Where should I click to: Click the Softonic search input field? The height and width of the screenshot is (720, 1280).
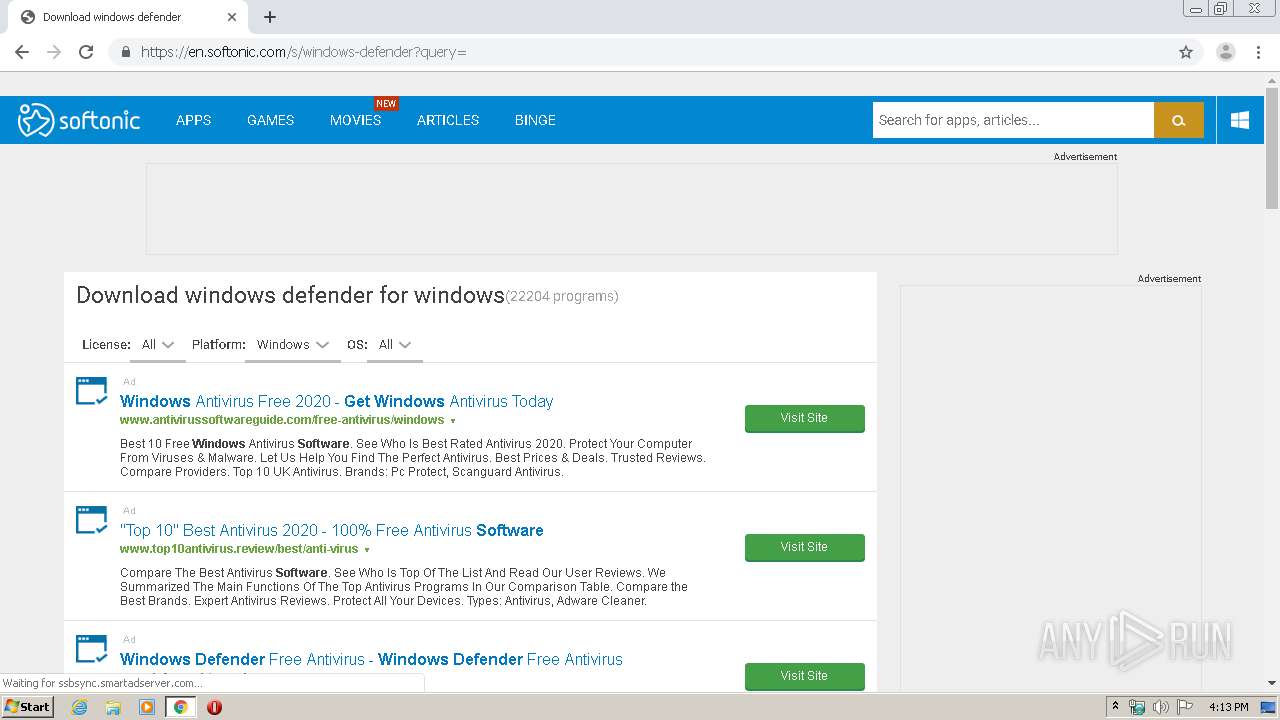point(1013,120)
